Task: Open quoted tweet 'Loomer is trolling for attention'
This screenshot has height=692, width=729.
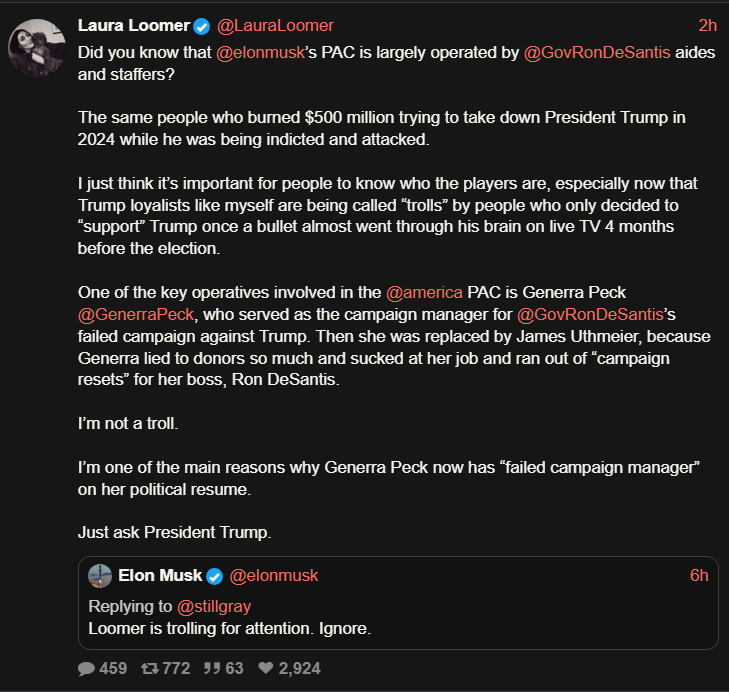Action: click(x=230, y=628)
